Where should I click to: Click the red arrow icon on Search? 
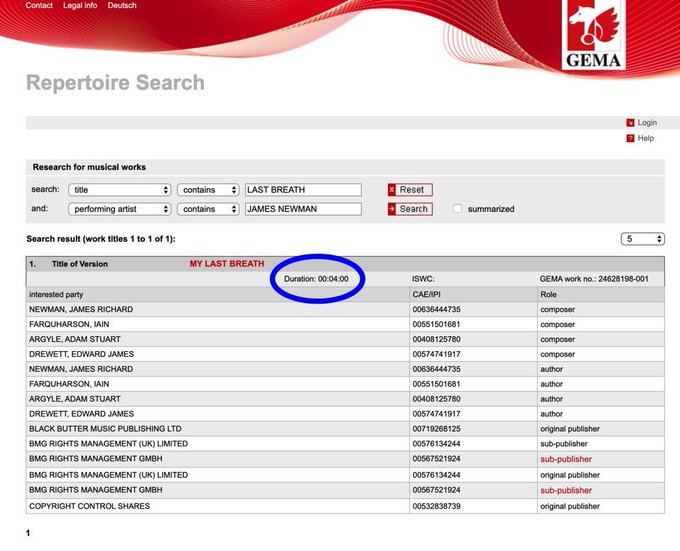[x=392, y=209]
